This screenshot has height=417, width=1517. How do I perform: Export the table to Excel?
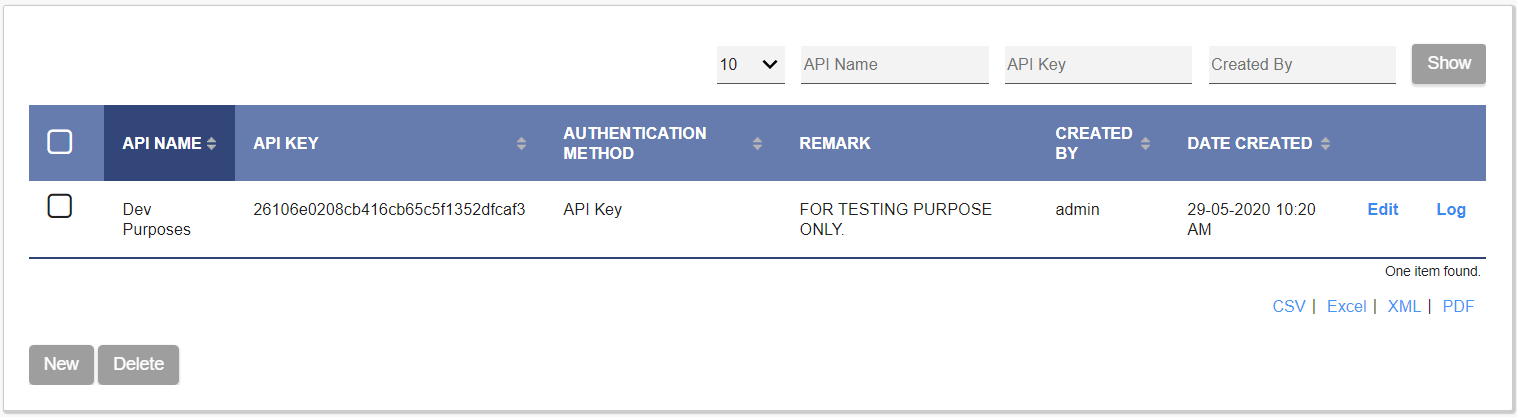point(1346,306)
